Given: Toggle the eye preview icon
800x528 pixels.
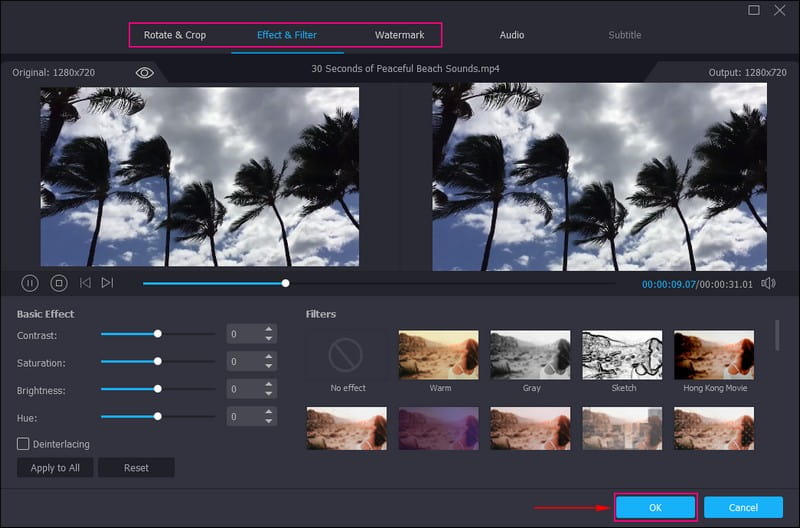Looking at the screenshot, I should pos(145,73).
